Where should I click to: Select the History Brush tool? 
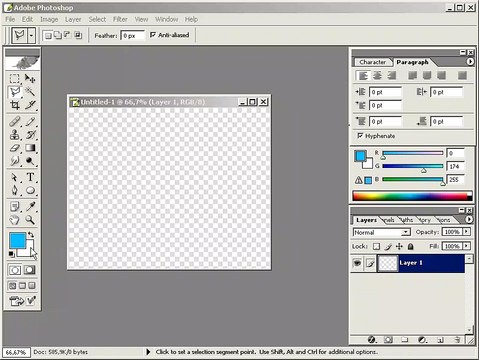click(x=30, y=135)
